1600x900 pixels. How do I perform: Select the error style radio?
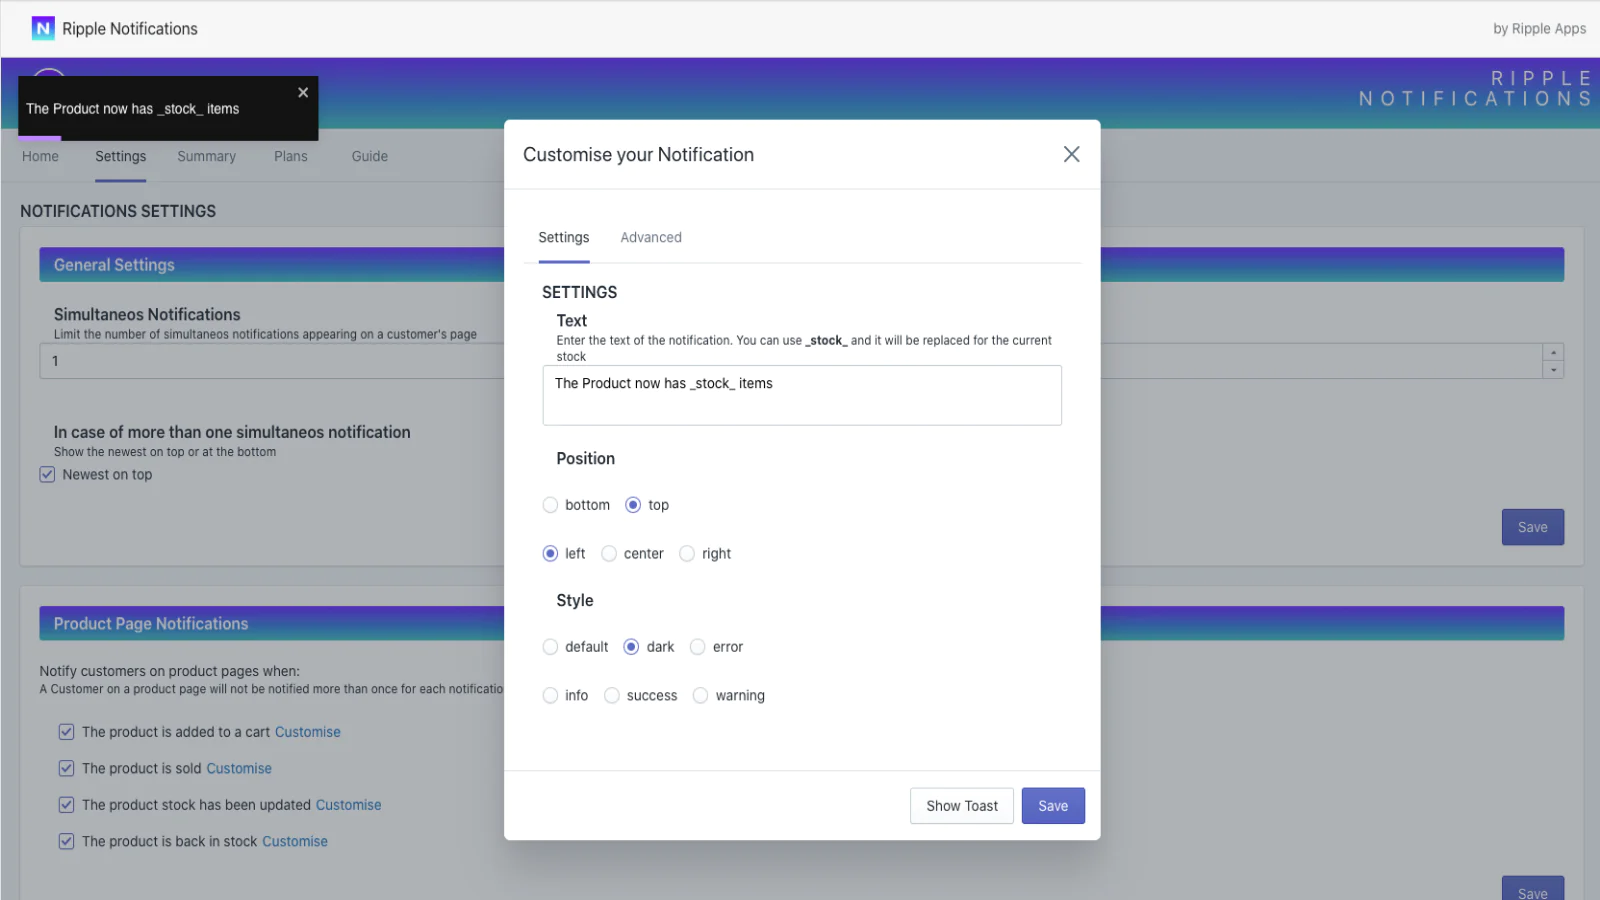[x=698, y=647]
